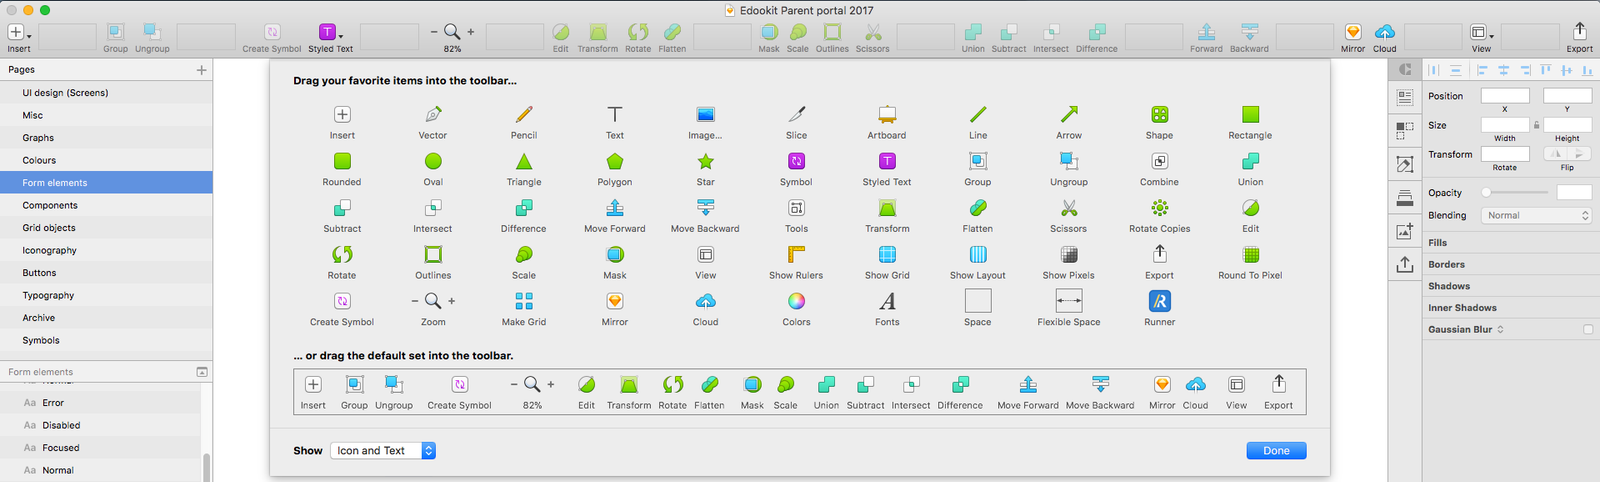This screenshot has width=1600, height=482.
Task: Select the Show Rulers icon
Action: pyautogui.click(x=796, y=255)
